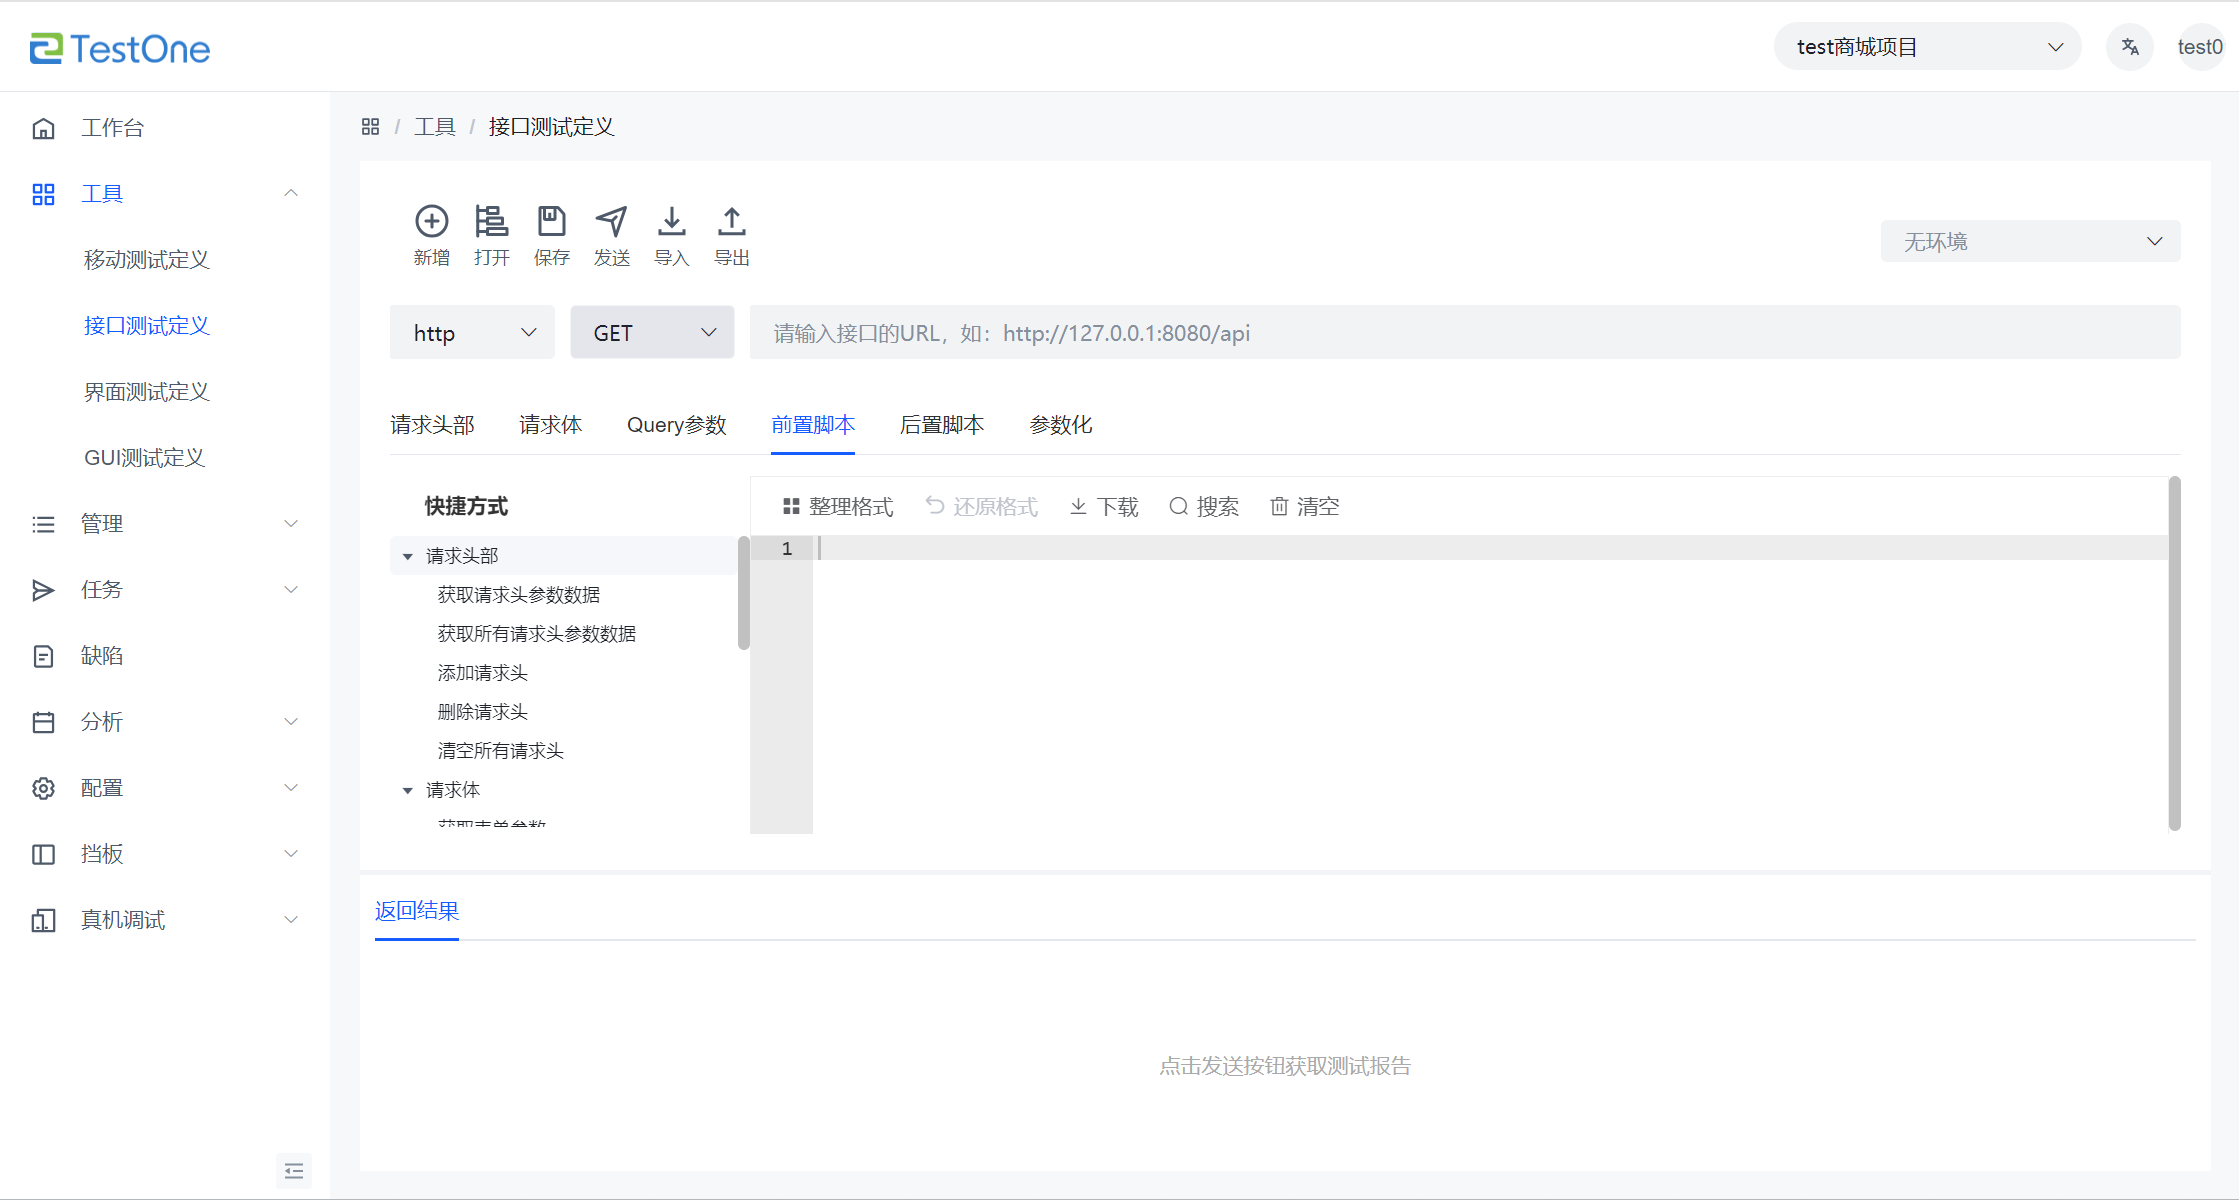Click the 新增 (add new) toolbar icon
Image resolution: width=2239 pixels, height=1200 pixels.
tap(431, 221)
